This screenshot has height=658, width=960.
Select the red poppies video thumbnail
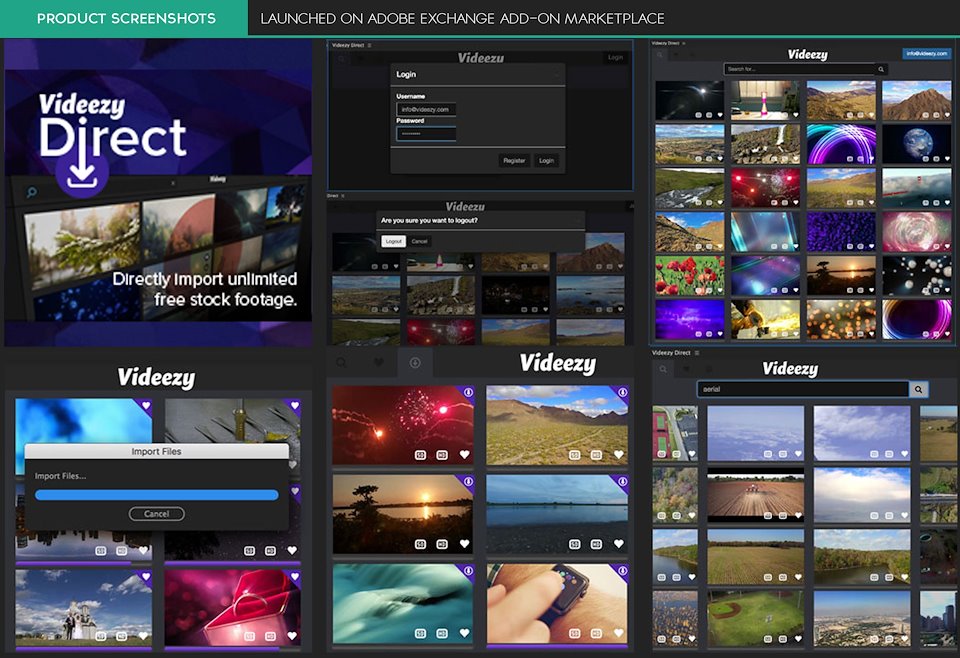690,275
